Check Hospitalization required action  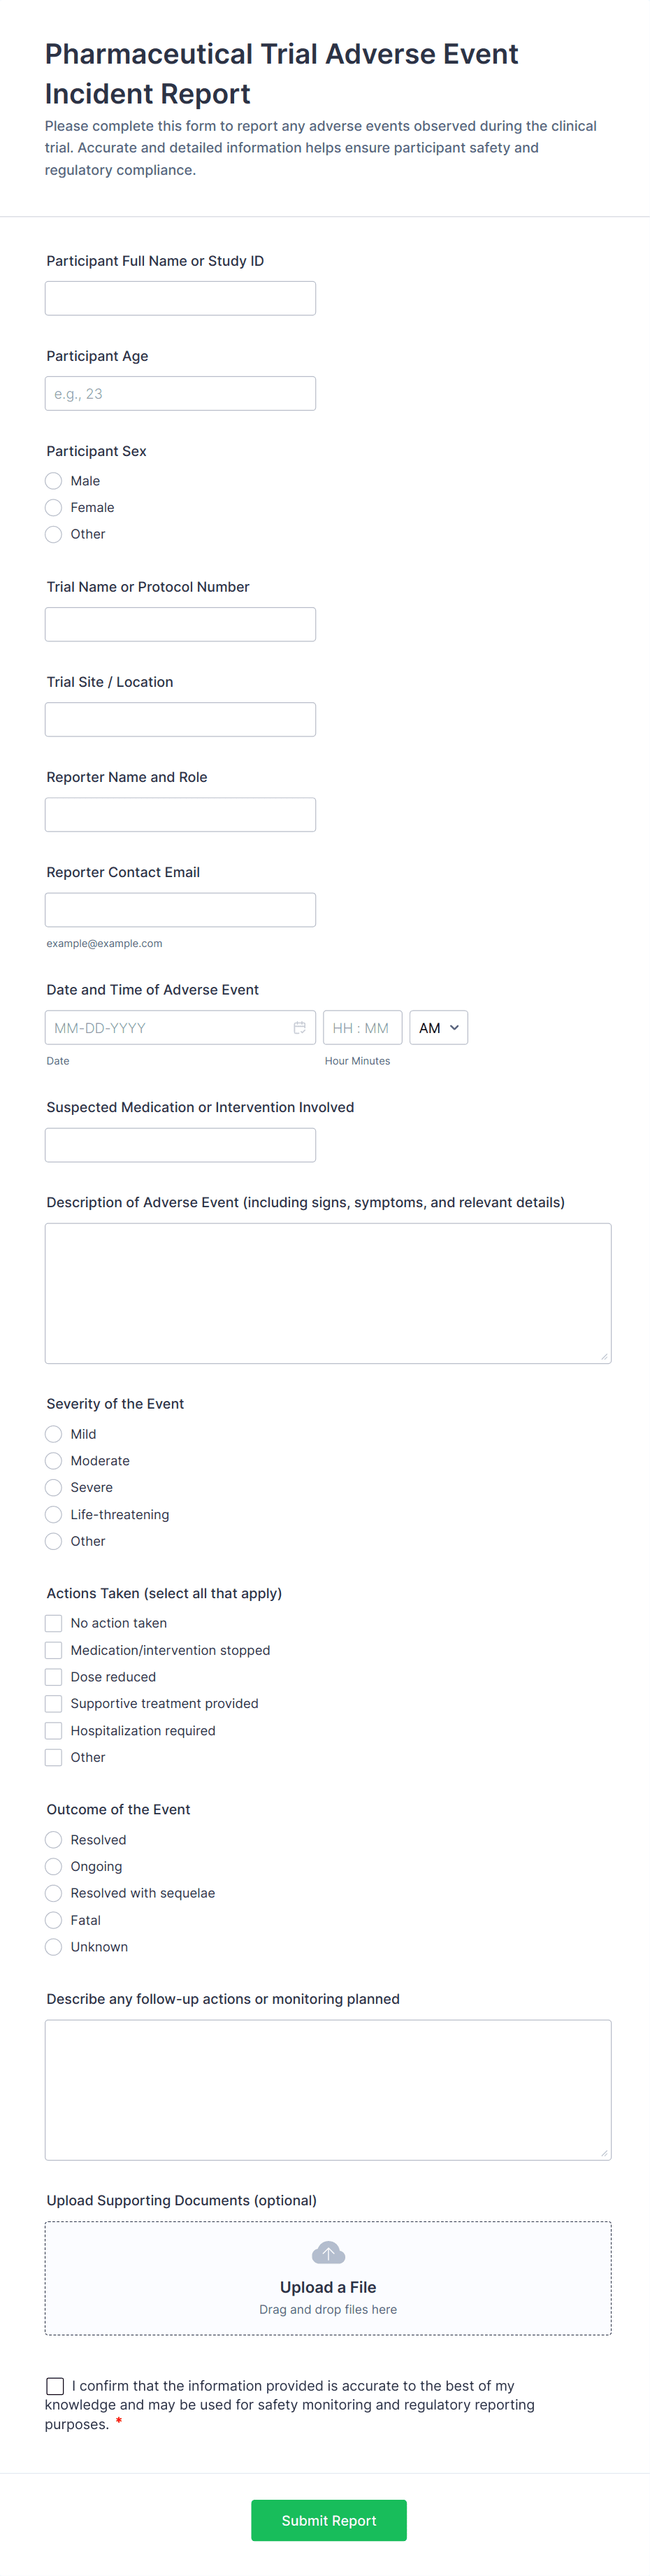pos(54,1730)
